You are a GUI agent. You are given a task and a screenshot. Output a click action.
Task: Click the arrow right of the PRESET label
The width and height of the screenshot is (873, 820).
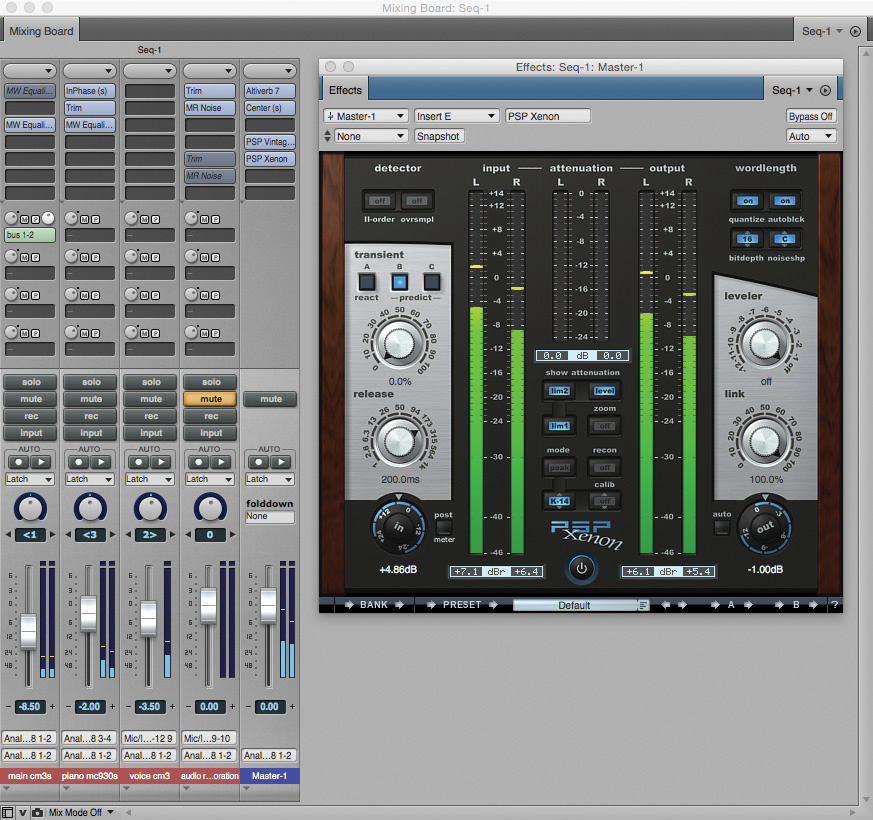click(493, 605)
